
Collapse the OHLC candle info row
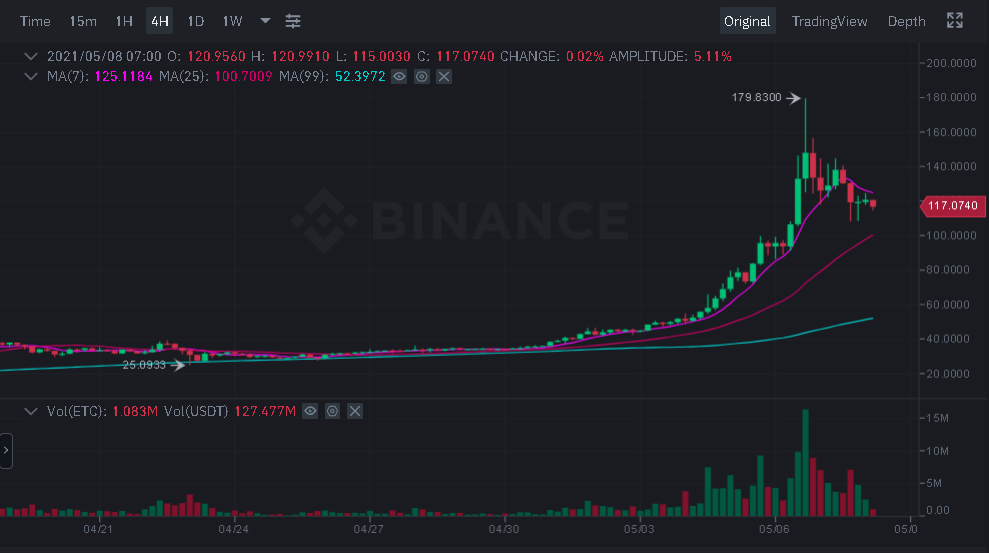(x=31, y=56)
